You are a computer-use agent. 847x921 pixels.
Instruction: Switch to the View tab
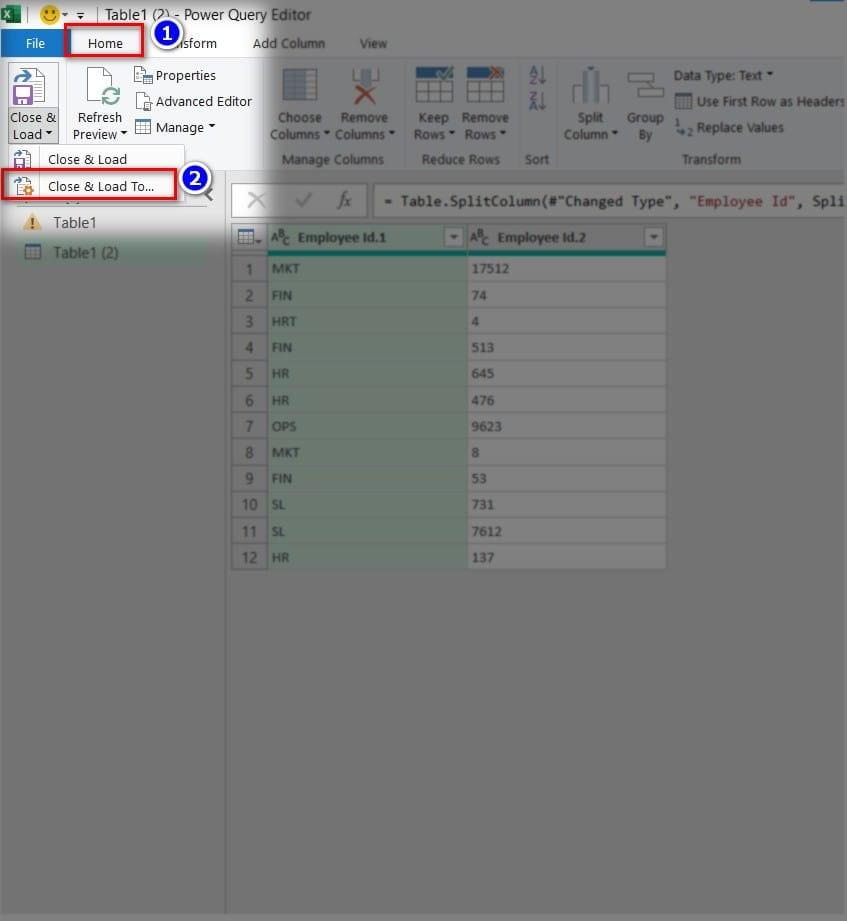372,43
